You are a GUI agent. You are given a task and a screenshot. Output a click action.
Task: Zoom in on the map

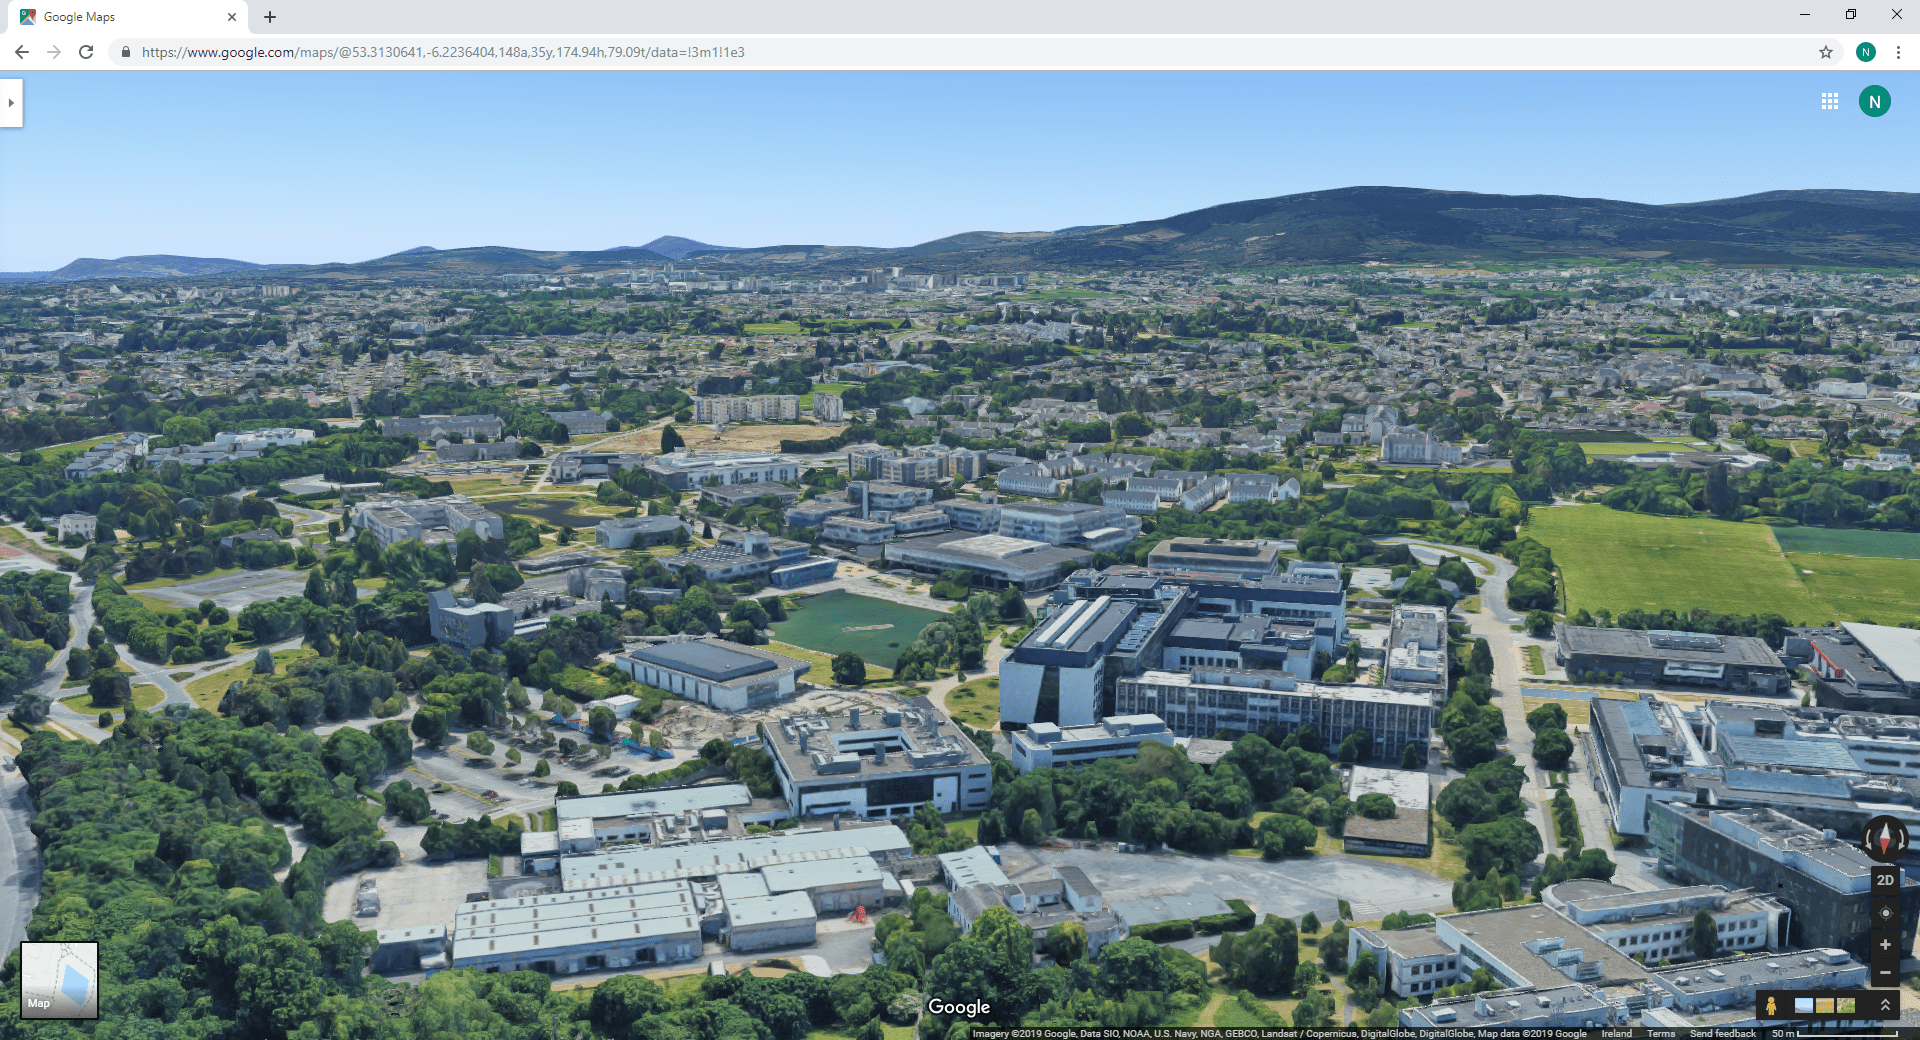(1885, 944)
